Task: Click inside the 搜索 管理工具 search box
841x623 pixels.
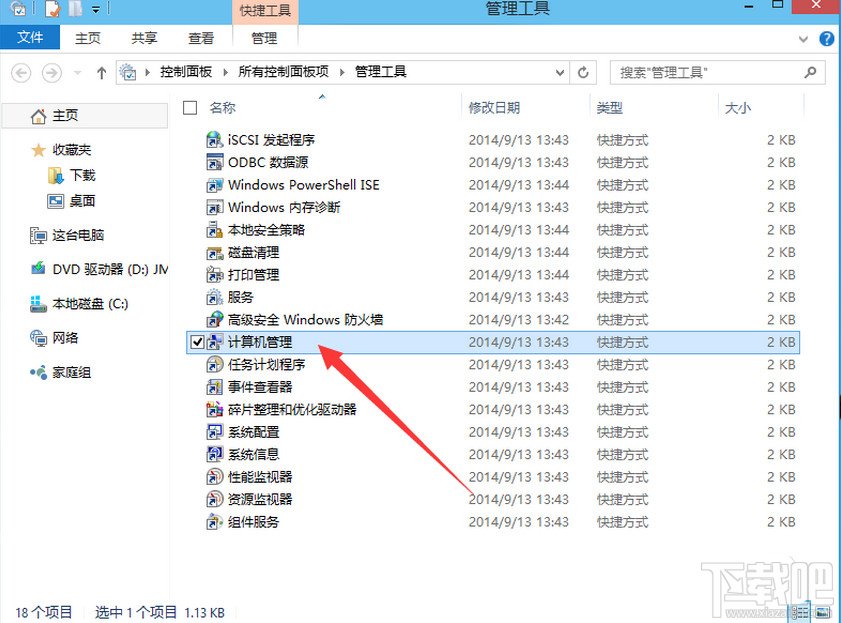Action: [700, 72]
